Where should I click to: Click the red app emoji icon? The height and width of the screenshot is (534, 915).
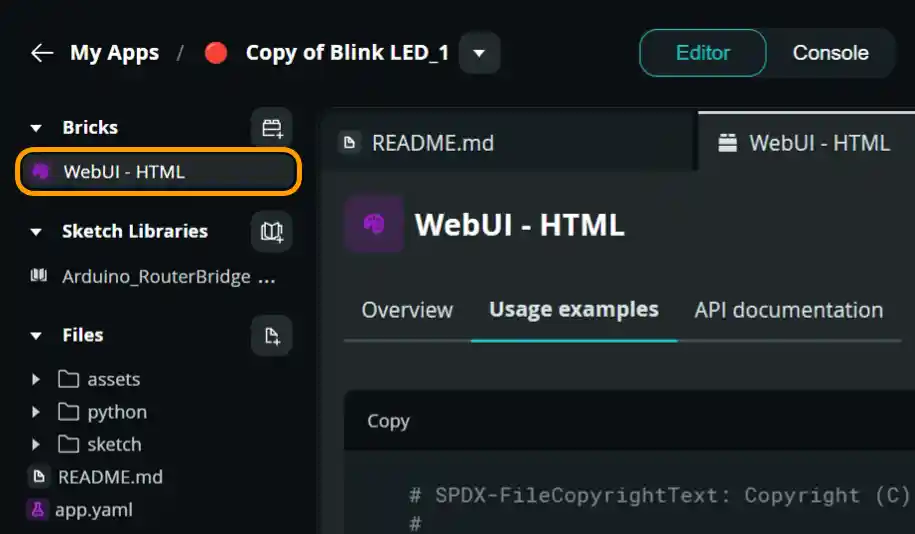tap(215, 53)
